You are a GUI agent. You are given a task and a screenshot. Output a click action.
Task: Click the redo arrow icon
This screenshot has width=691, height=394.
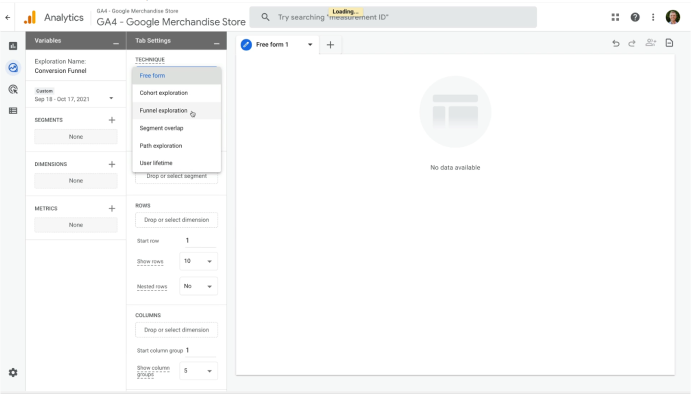(x=632, y=43)
